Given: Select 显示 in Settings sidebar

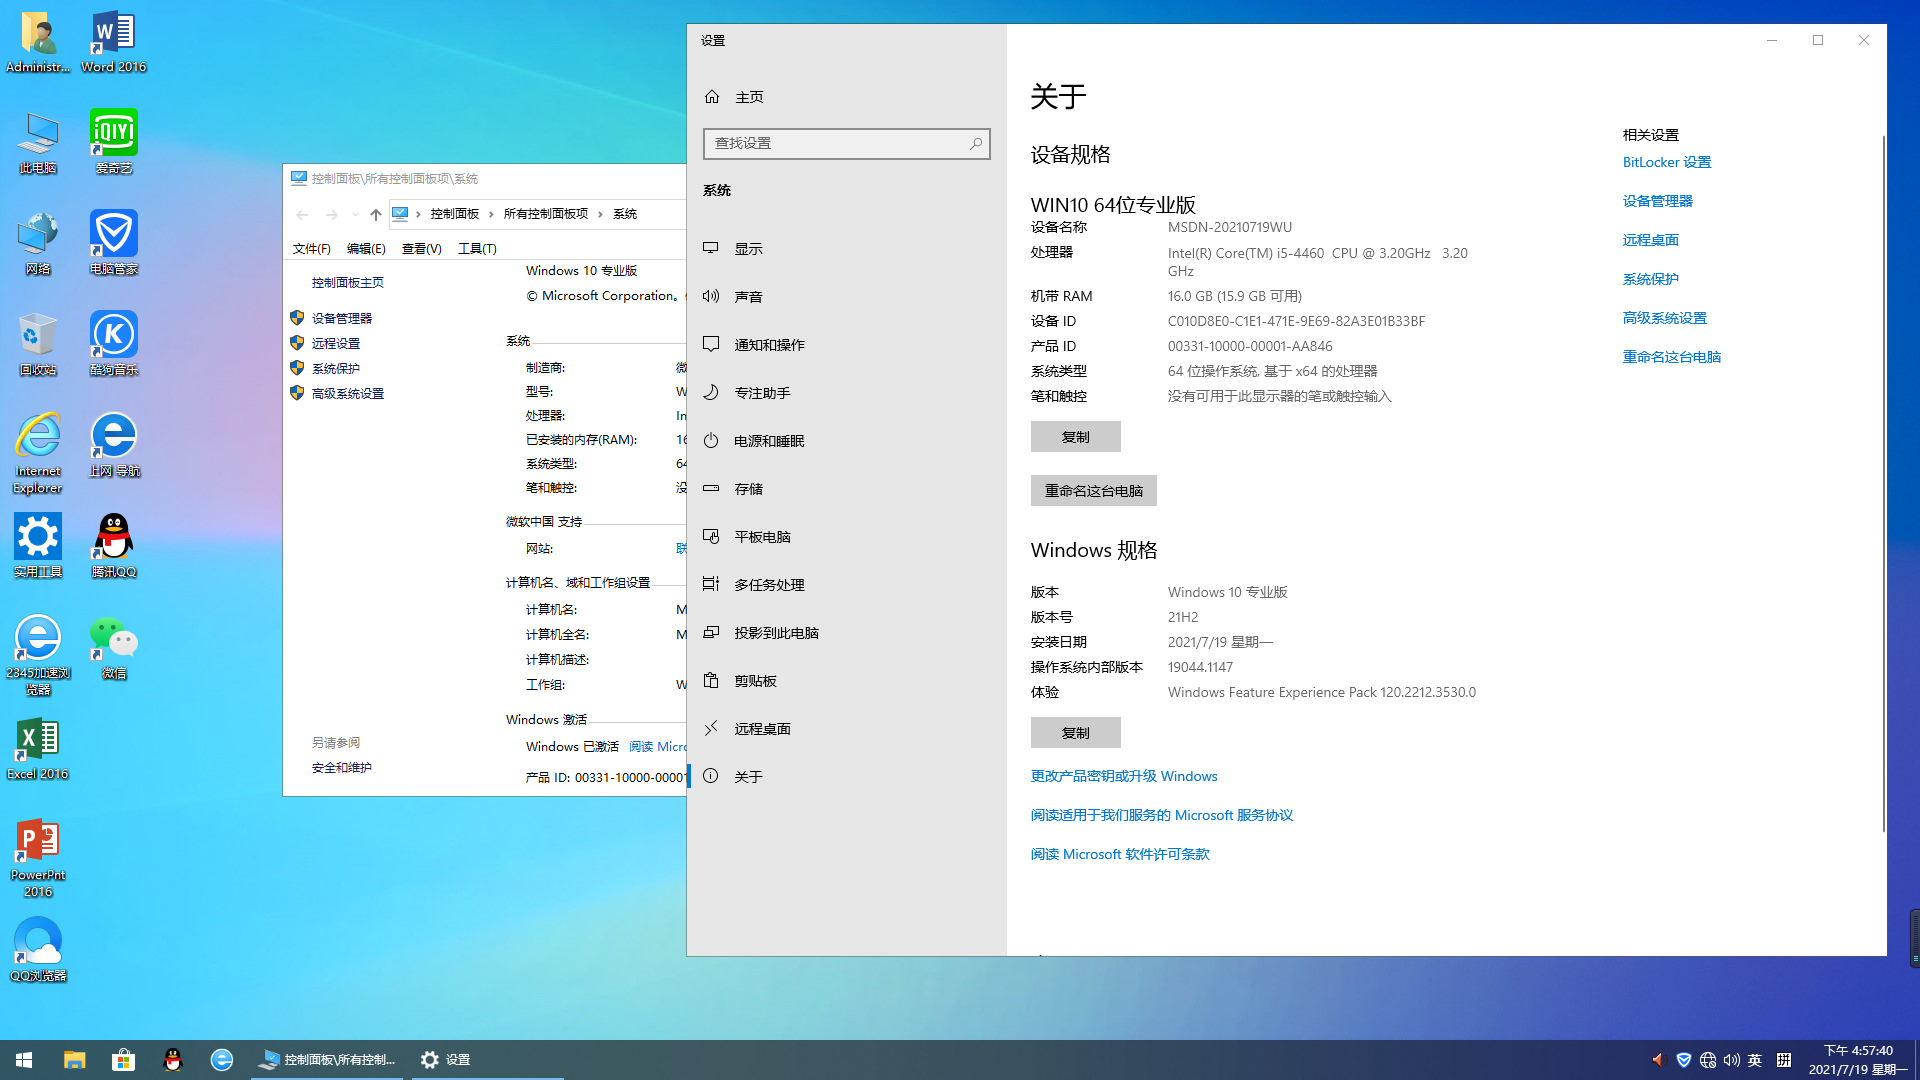Looking at the screenshot, I should 846,249.
